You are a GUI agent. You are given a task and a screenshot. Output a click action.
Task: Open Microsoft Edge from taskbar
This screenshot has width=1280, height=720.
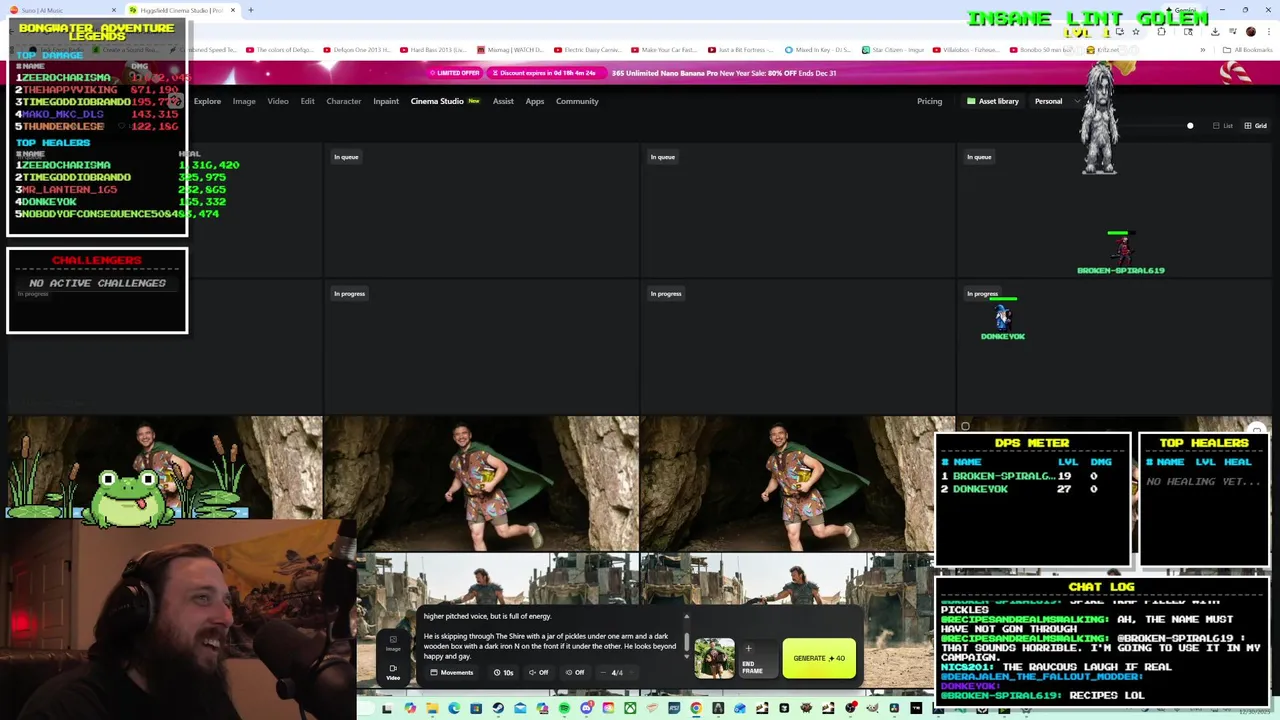click(x=454, y=709)
